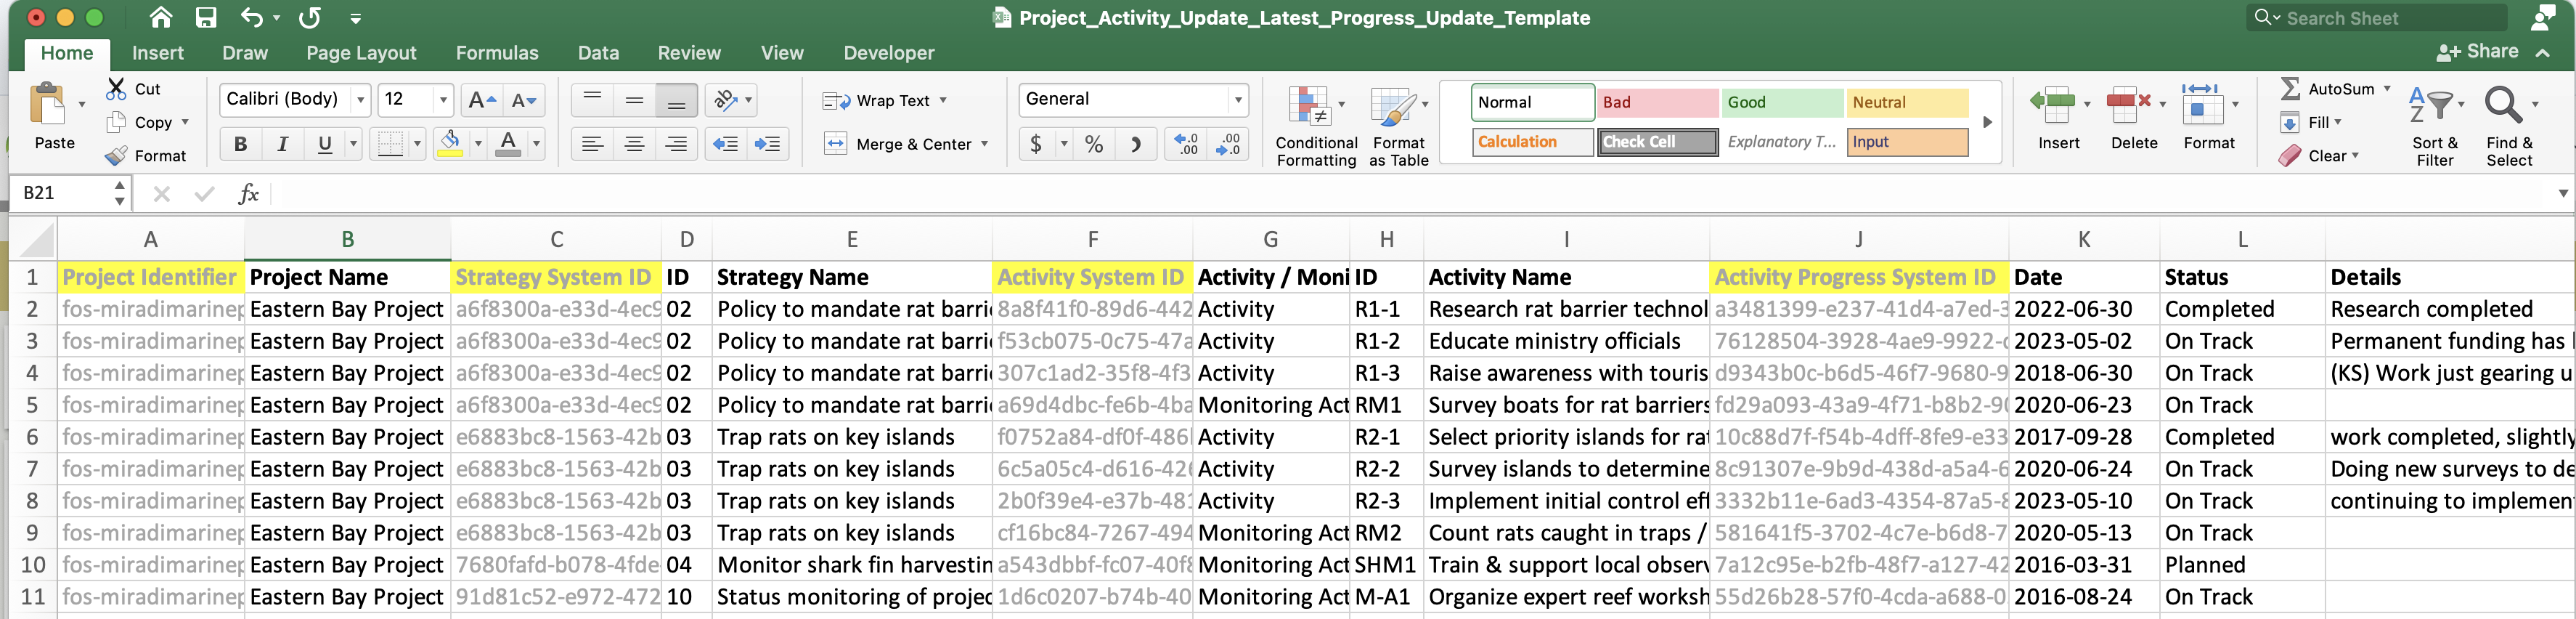The image size is (2576, 619).
Task: Click the AutoSum sigma icon
Action: tap(2290, 89)
